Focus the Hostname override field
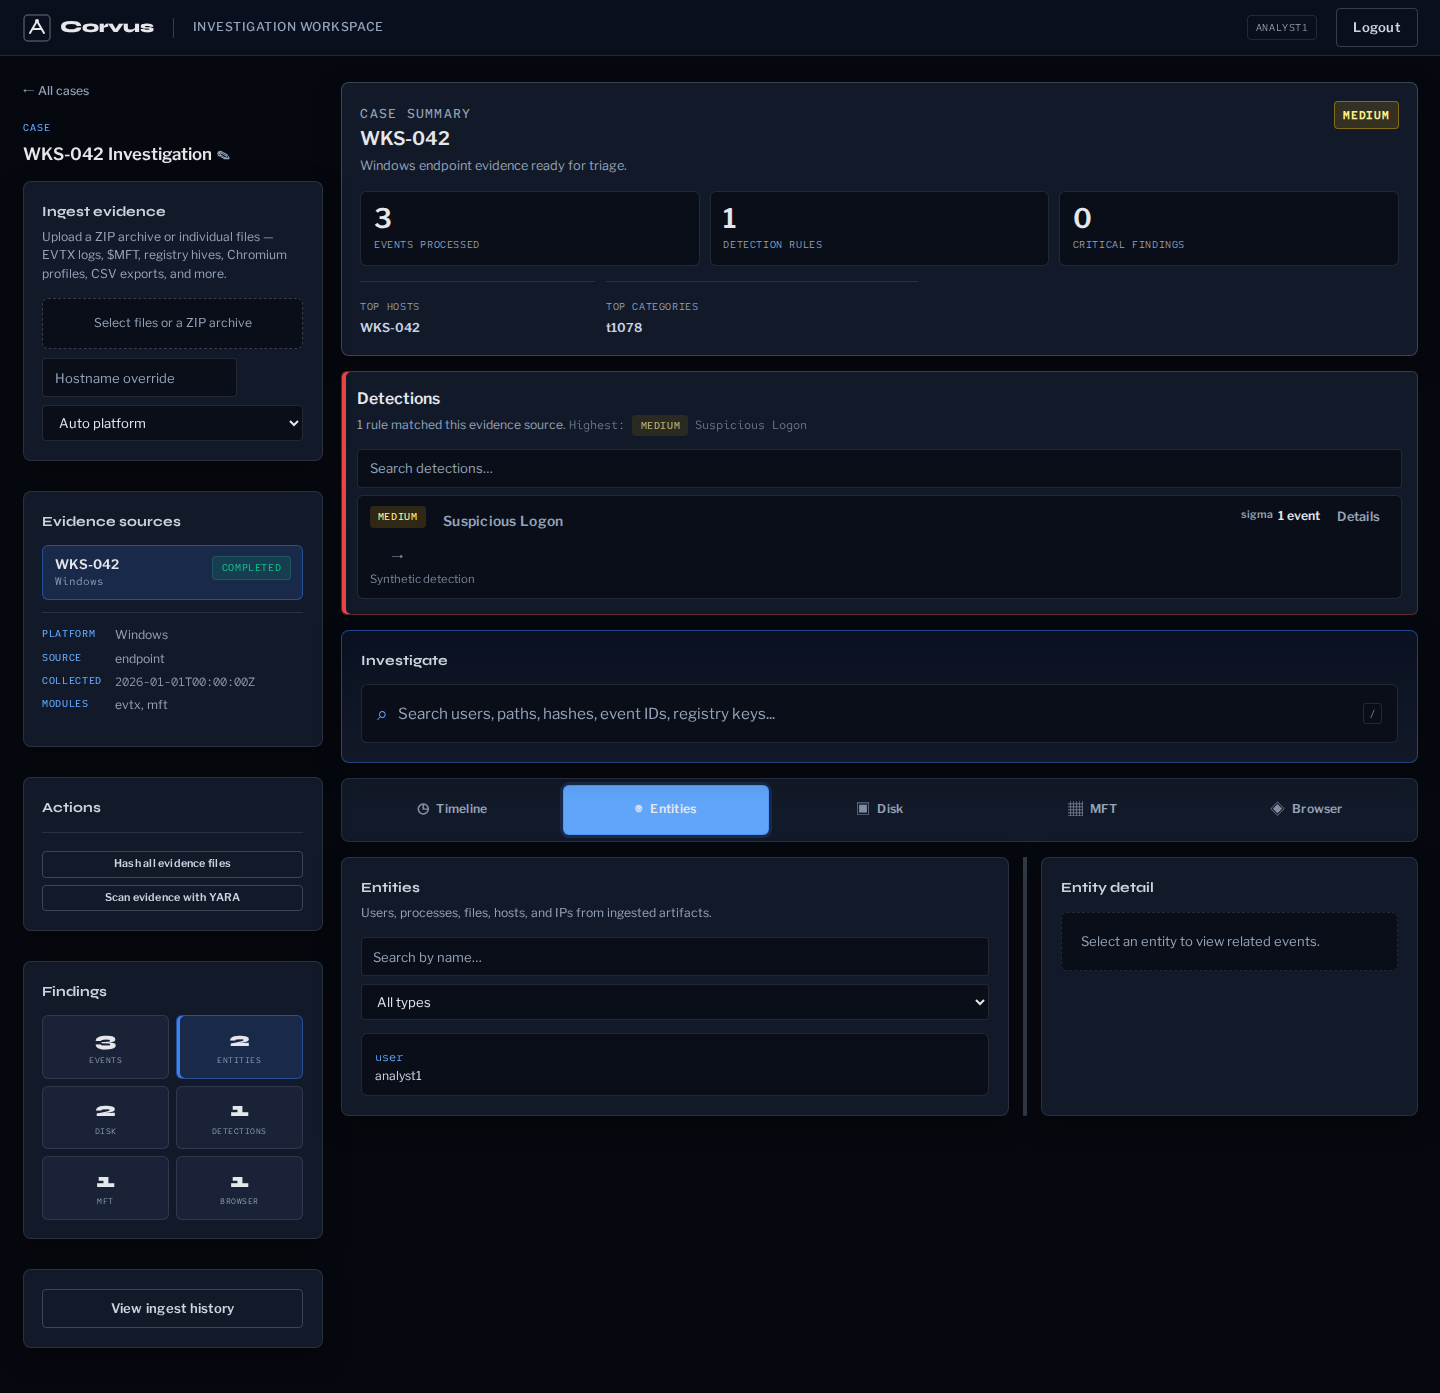The width and height of the screenshot is (1440, 1393). 139,378
